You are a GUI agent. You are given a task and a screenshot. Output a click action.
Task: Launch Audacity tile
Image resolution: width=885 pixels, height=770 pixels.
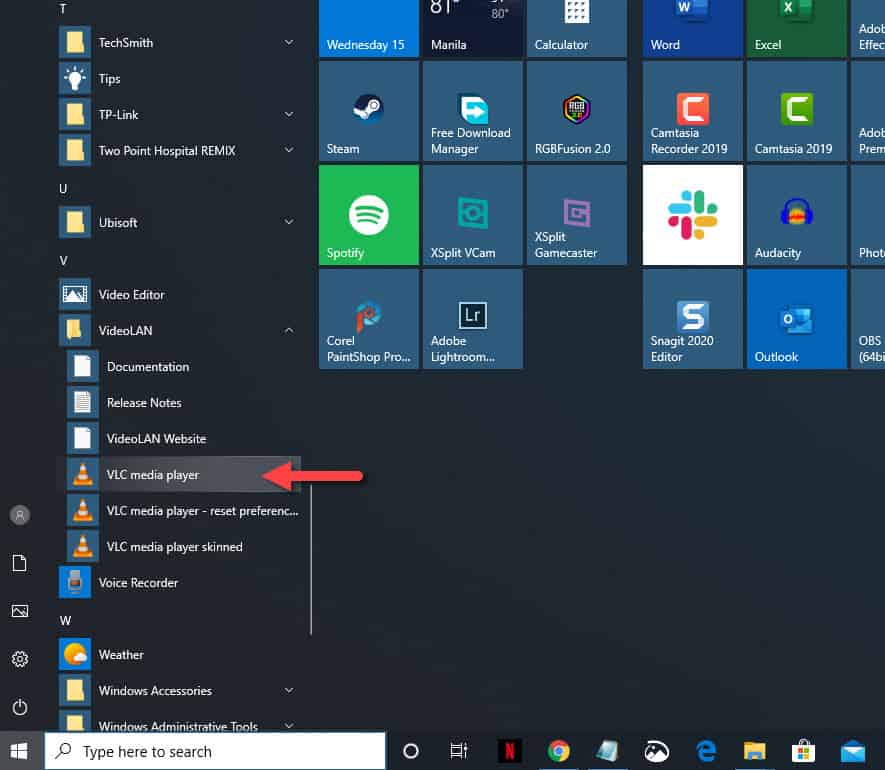click(796, 215)
